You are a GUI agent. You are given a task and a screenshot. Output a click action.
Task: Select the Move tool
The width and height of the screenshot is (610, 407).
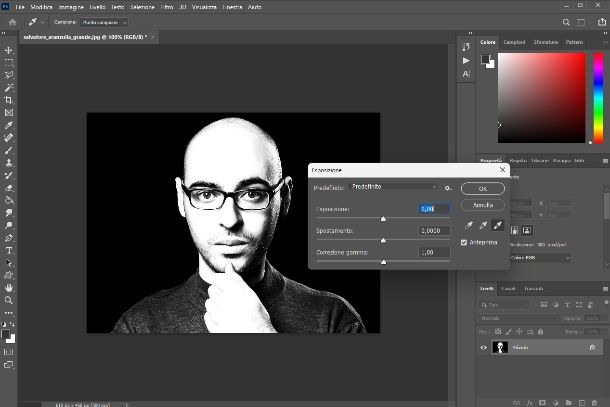coord(9,50)
